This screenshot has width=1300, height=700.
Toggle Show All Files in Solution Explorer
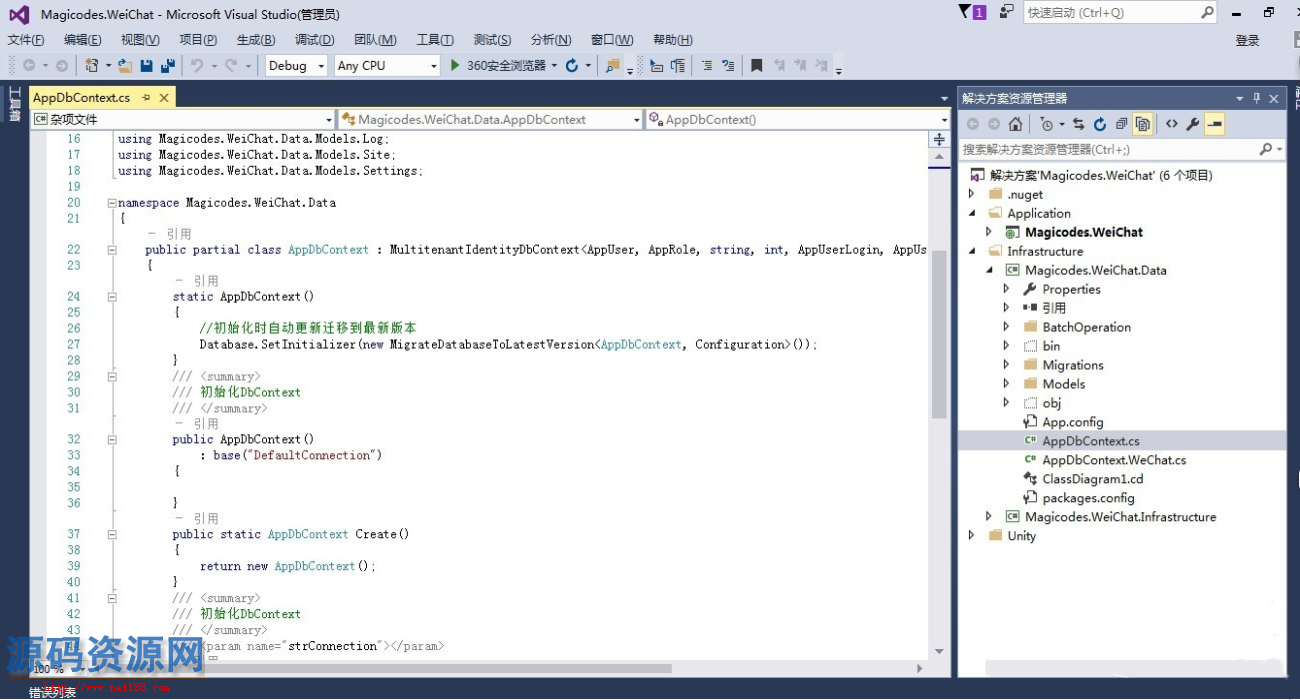coord(1143,124)
